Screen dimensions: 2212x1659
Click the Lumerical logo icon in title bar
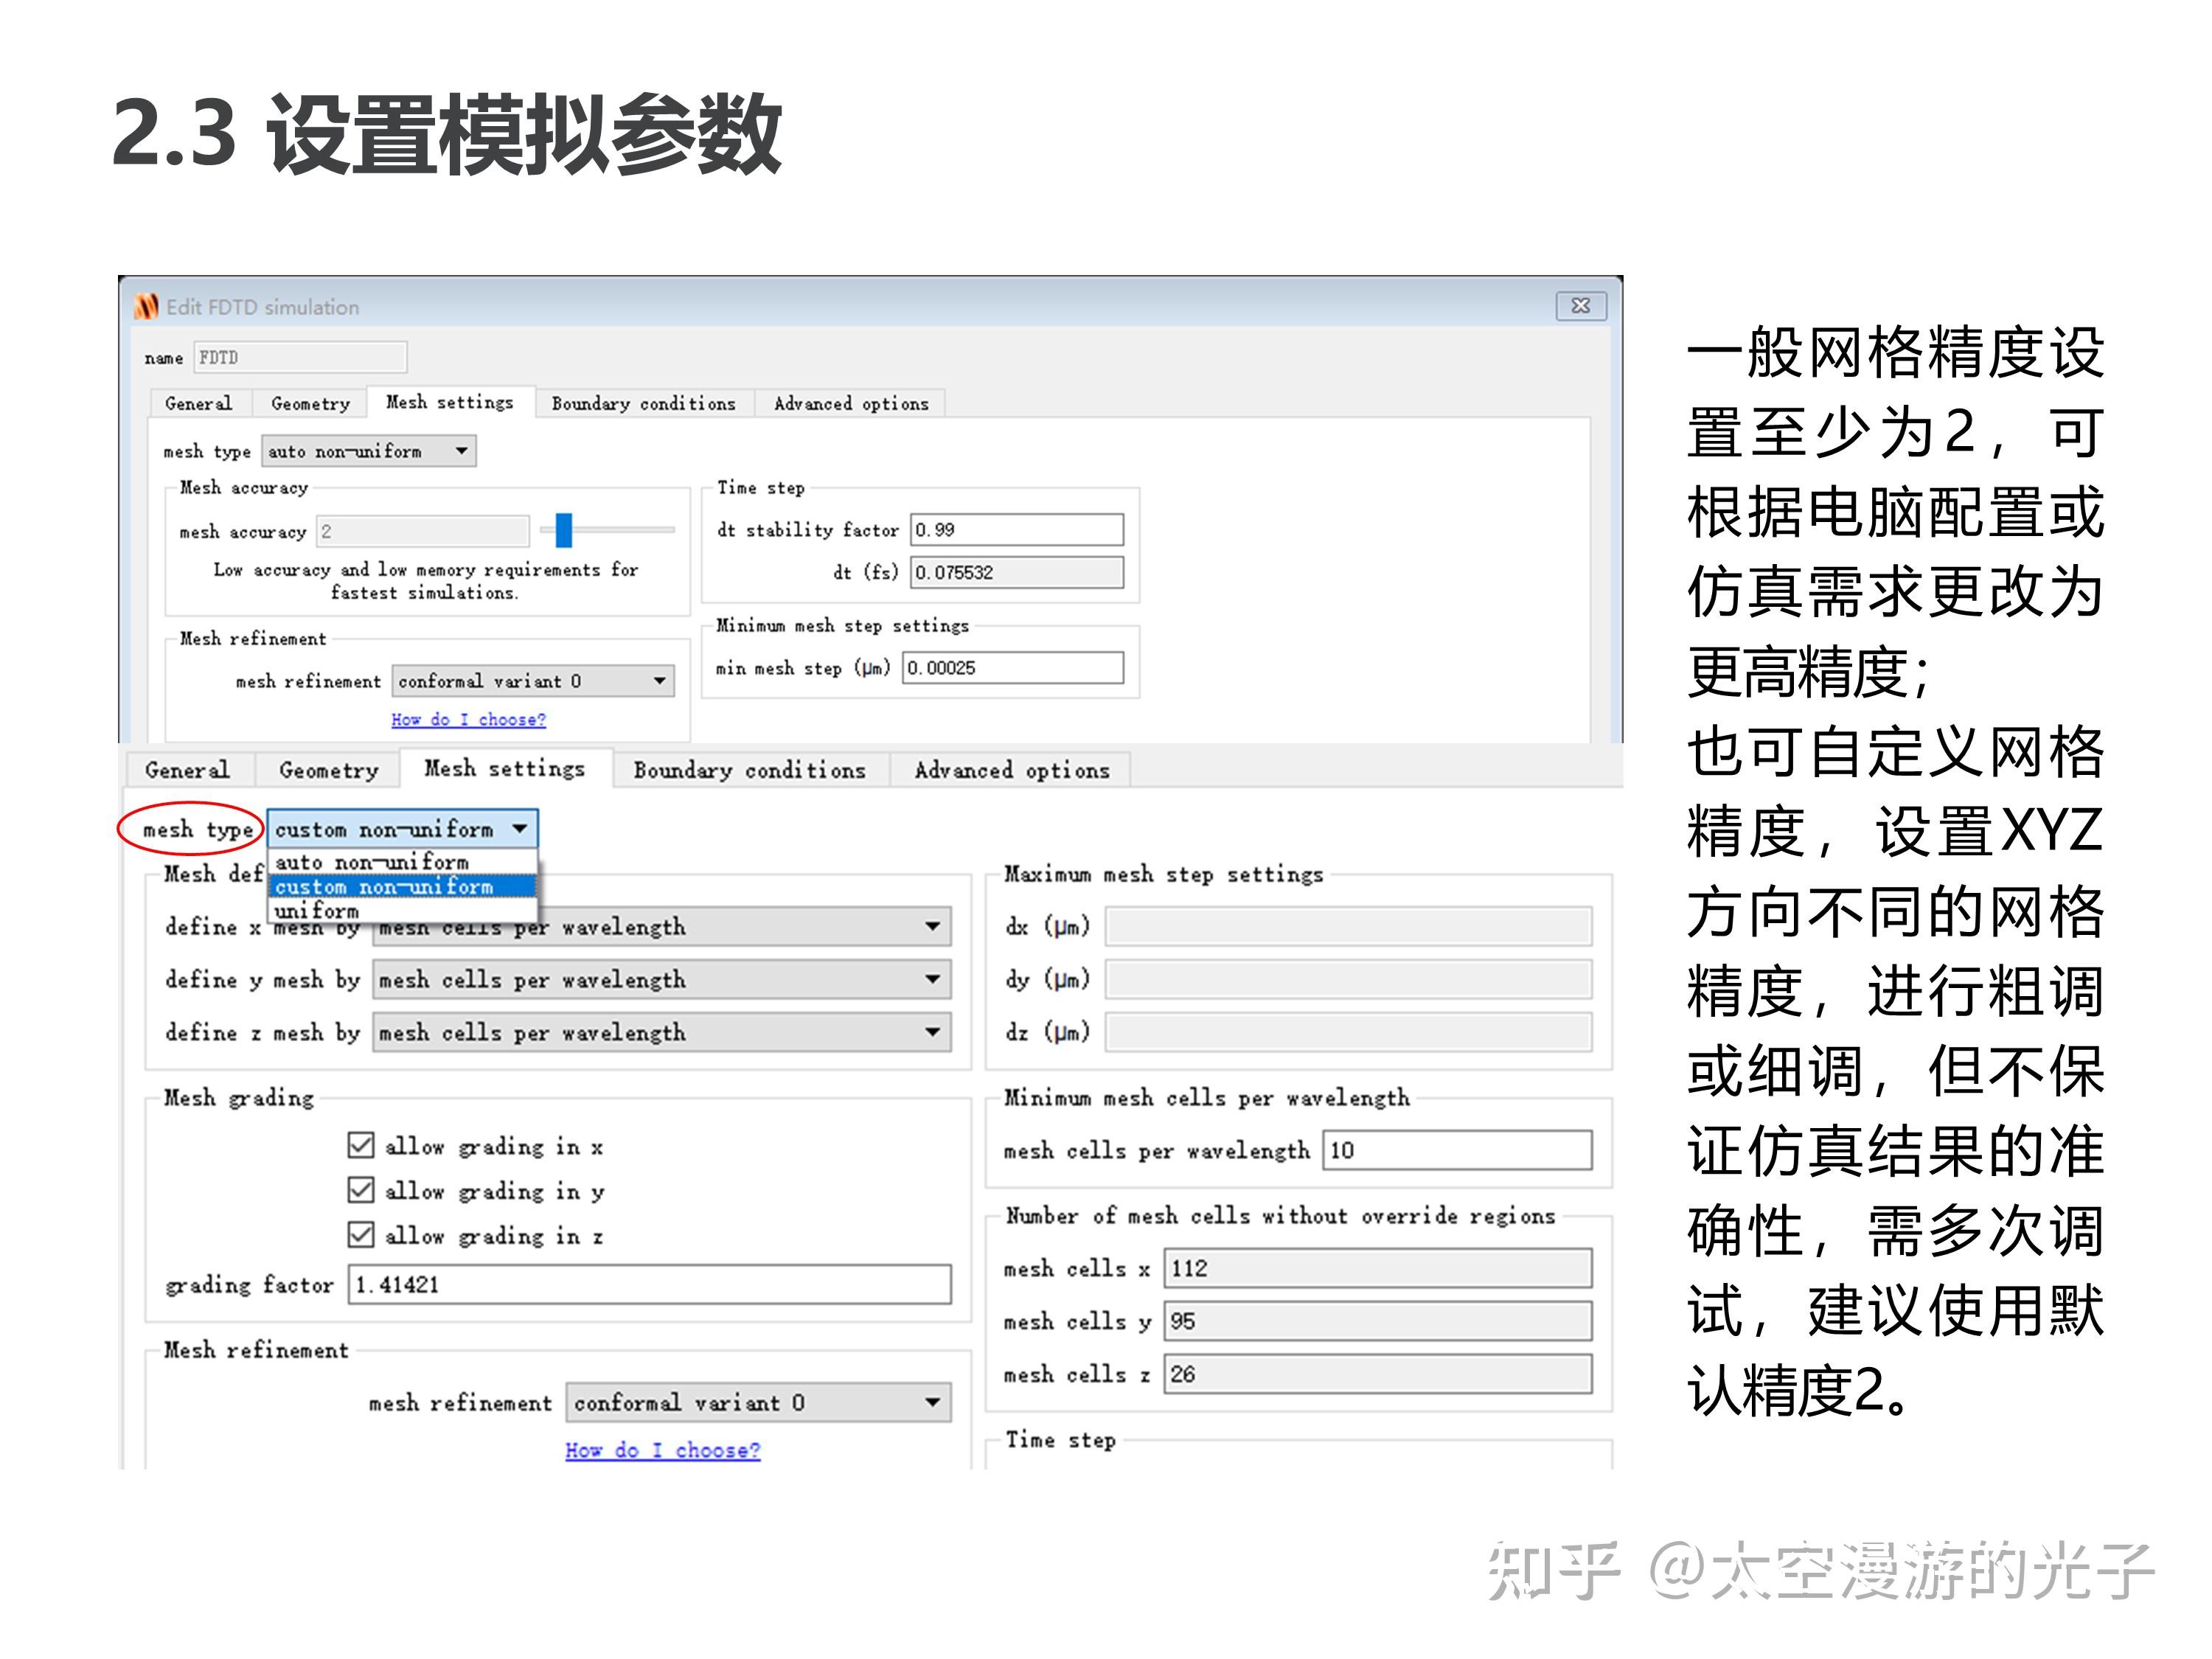(146, 306)
